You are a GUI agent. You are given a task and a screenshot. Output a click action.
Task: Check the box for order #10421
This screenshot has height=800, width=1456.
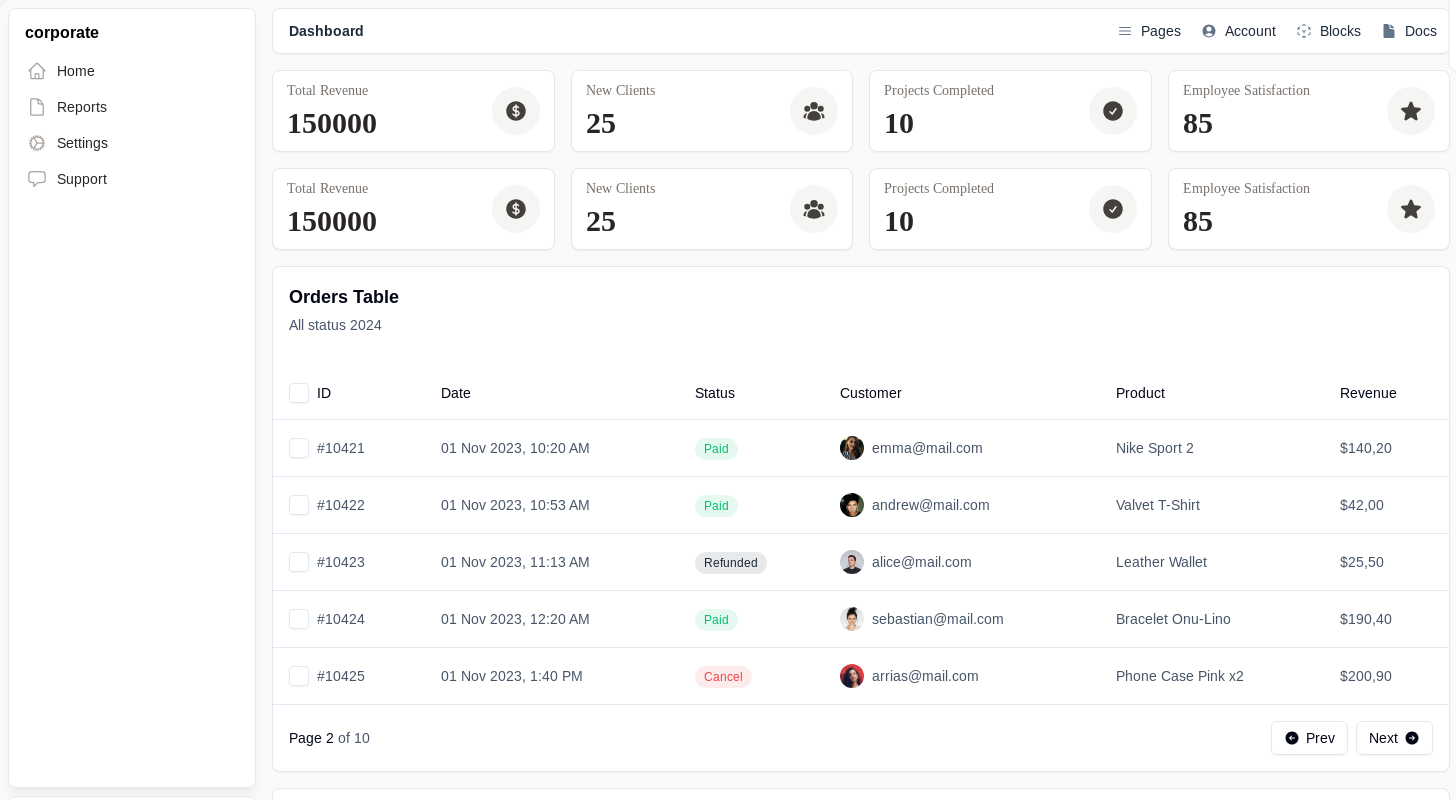[299, 448]
